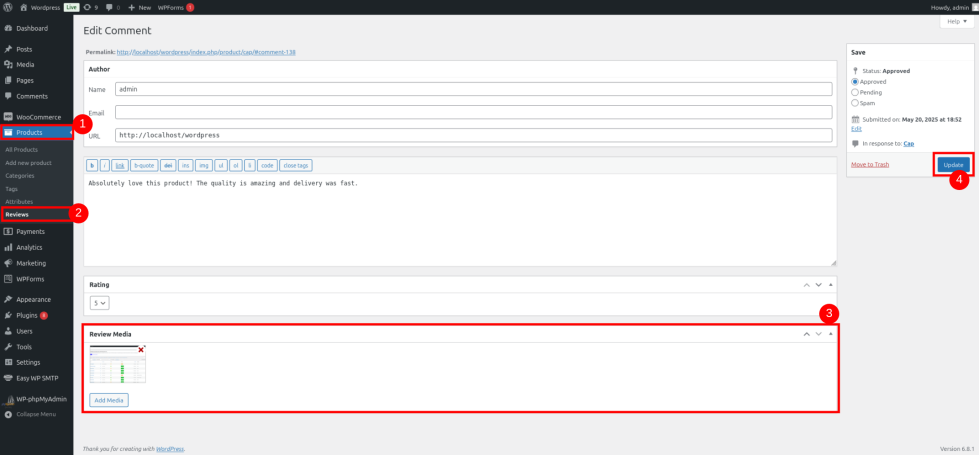The image size is (979, 455).
Task: Insert list item with li quicktag
Action: coord(250,165)
